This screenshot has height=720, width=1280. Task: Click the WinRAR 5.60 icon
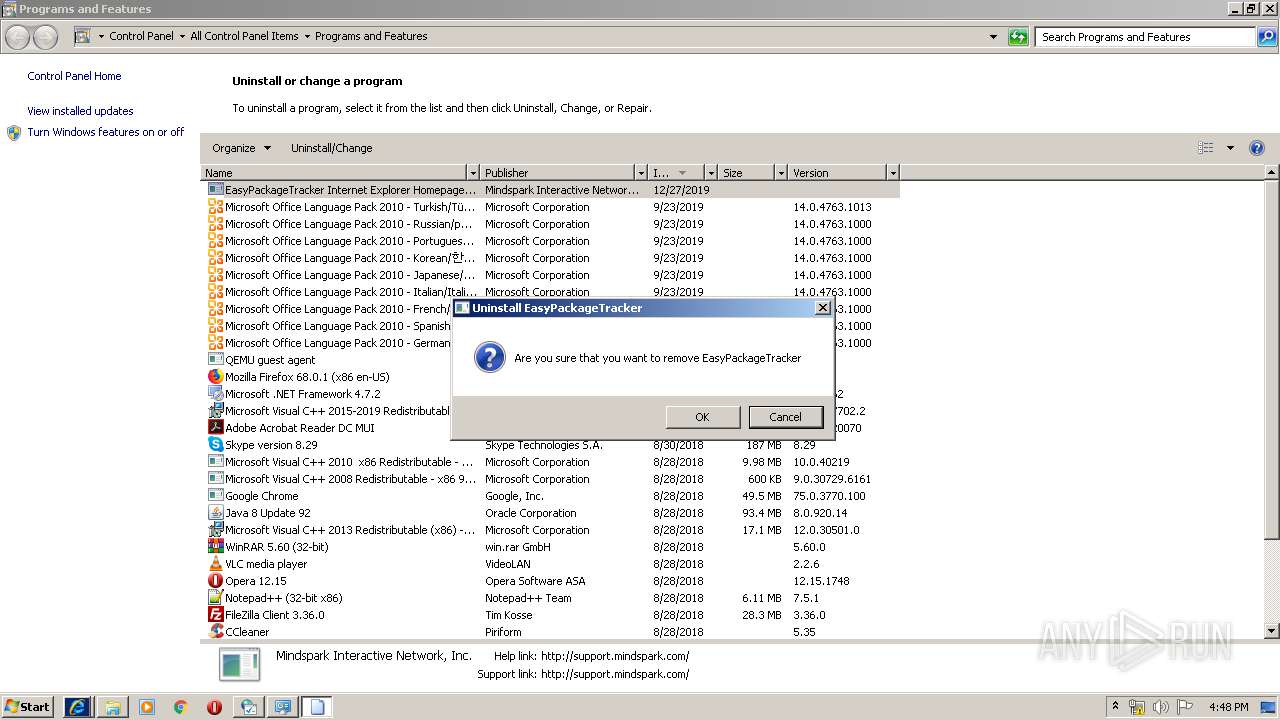(x=215, y=547)
